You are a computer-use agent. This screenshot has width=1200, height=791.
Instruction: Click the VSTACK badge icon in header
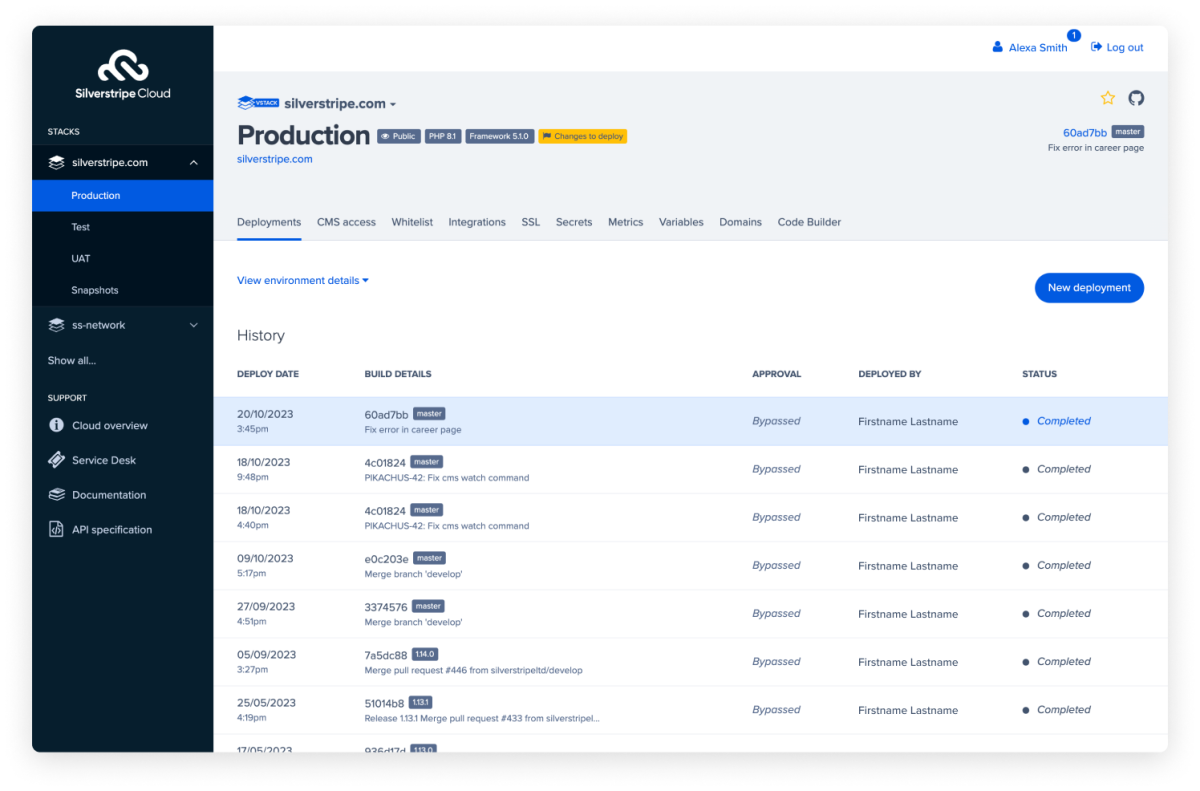(x=258, y=103)
